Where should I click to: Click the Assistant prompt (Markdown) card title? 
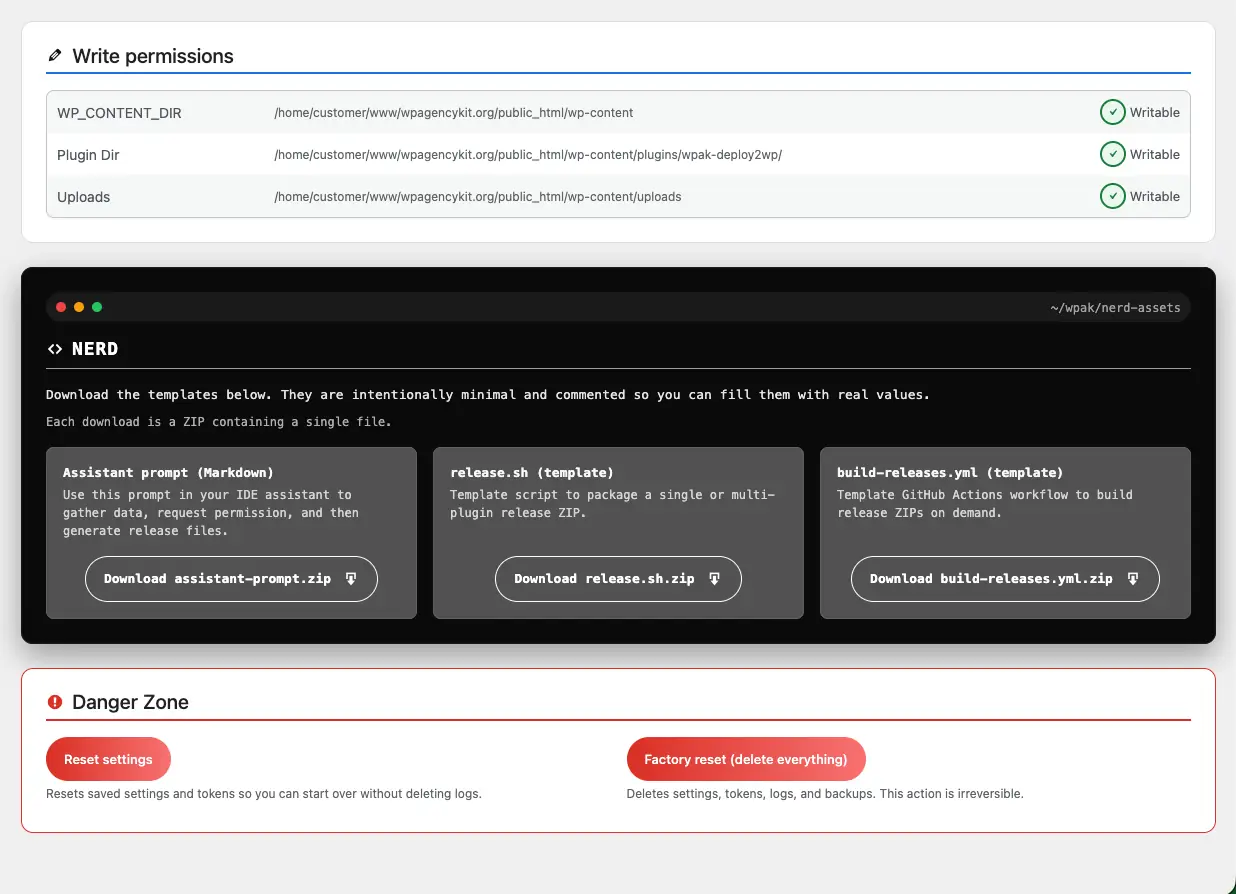point(168,472)
